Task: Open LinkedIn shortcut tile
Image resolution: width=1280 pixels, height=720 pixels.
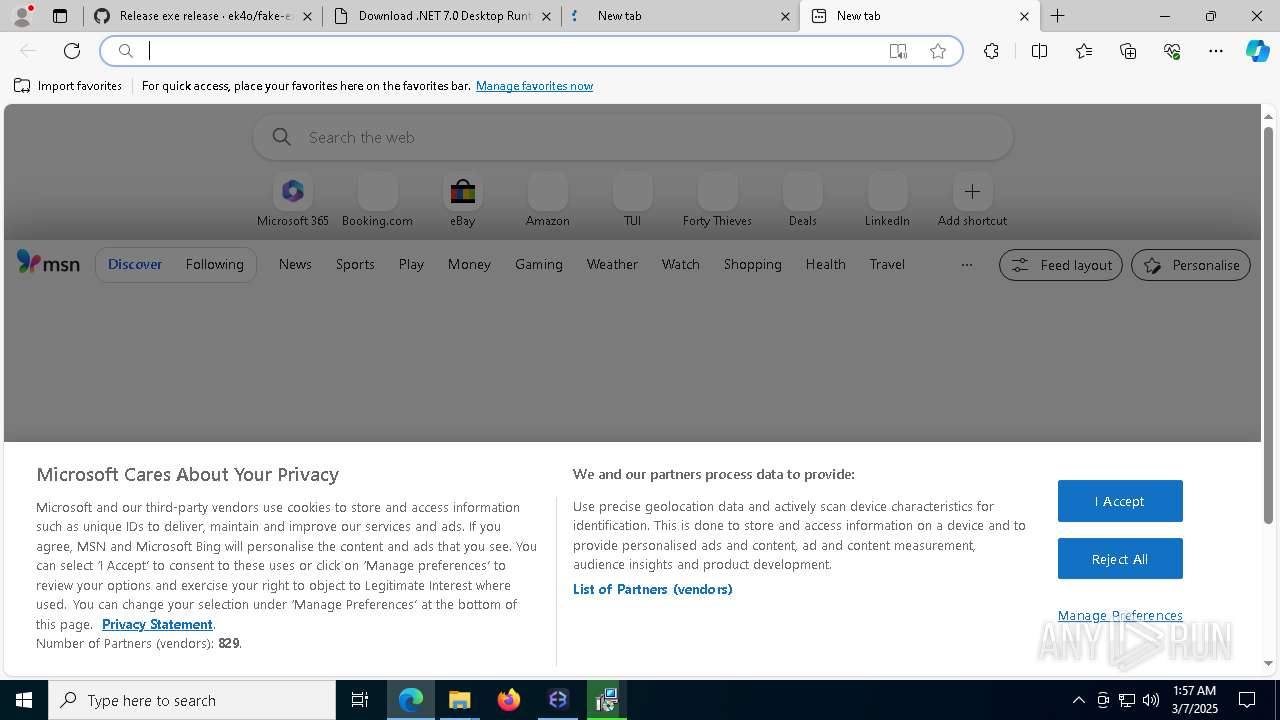Action: coord(887,200)
